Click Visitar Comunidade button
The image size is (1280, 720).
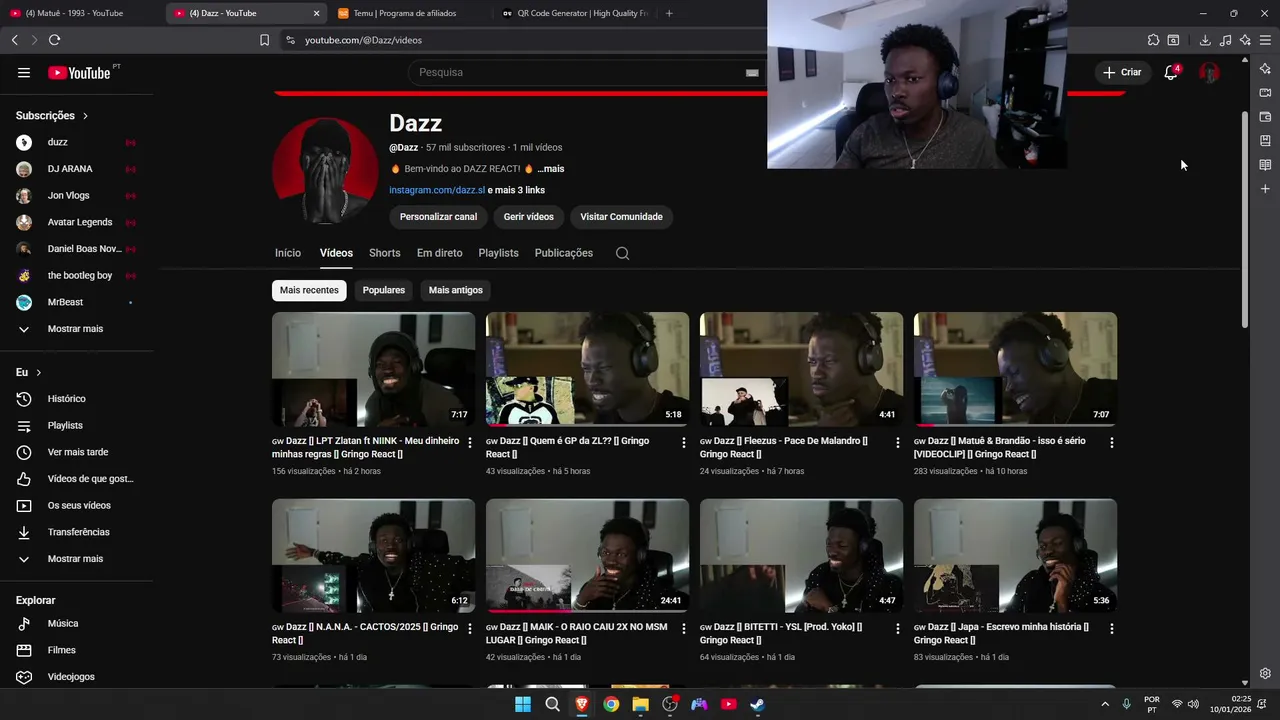[621, 217]
